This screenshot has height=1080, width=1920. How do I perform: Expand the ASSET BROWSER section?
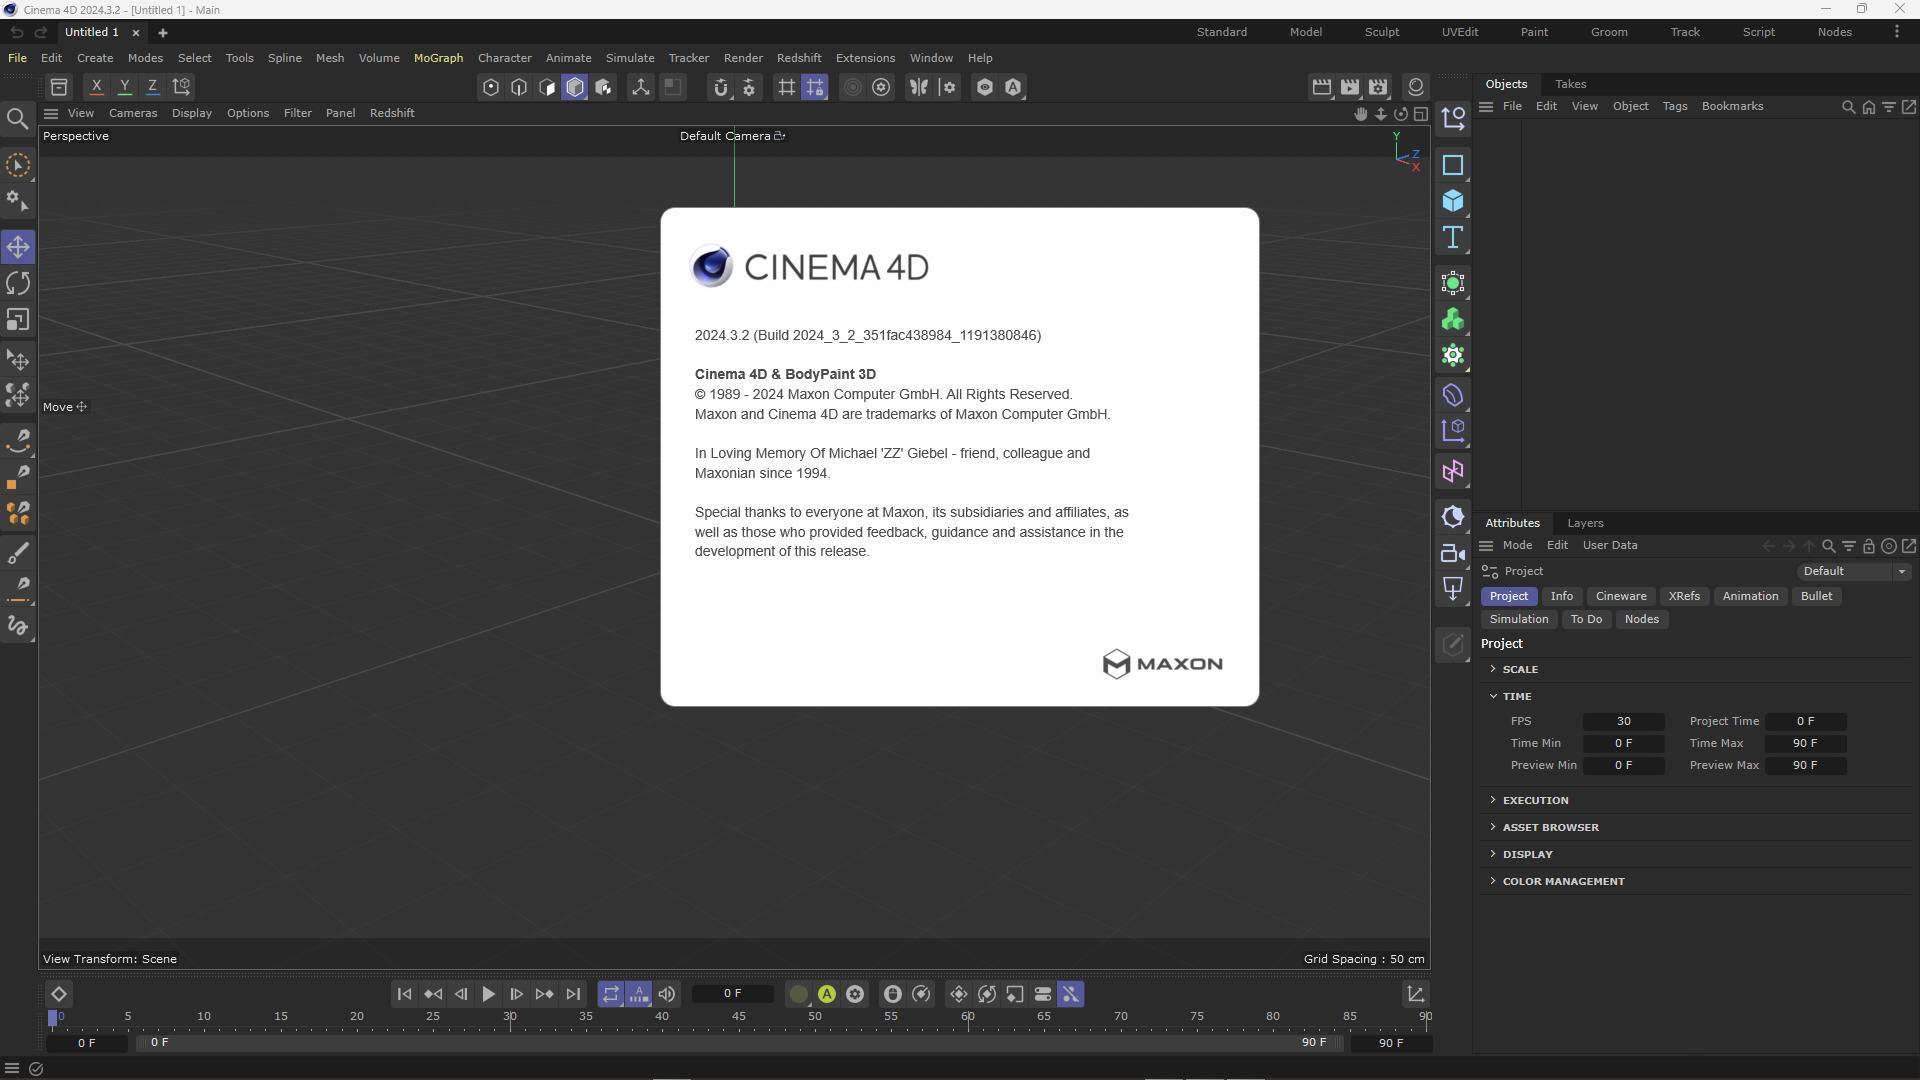click(1550, 827)
